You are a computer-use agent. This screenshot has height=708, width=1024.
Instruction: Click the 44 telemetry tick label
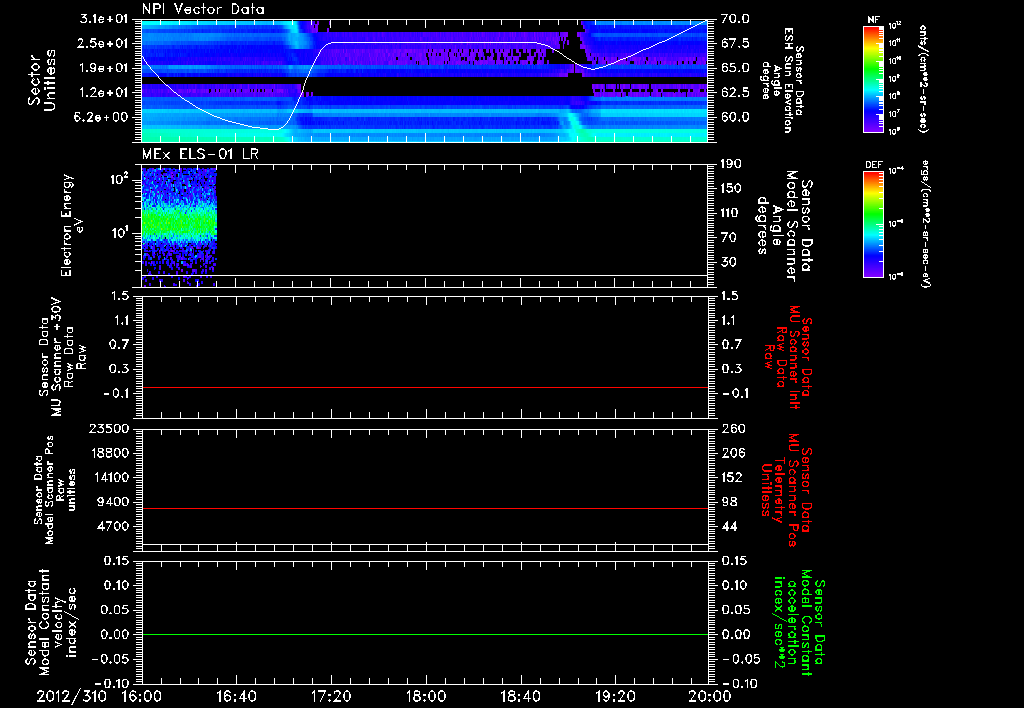click(x=729, y=526)
